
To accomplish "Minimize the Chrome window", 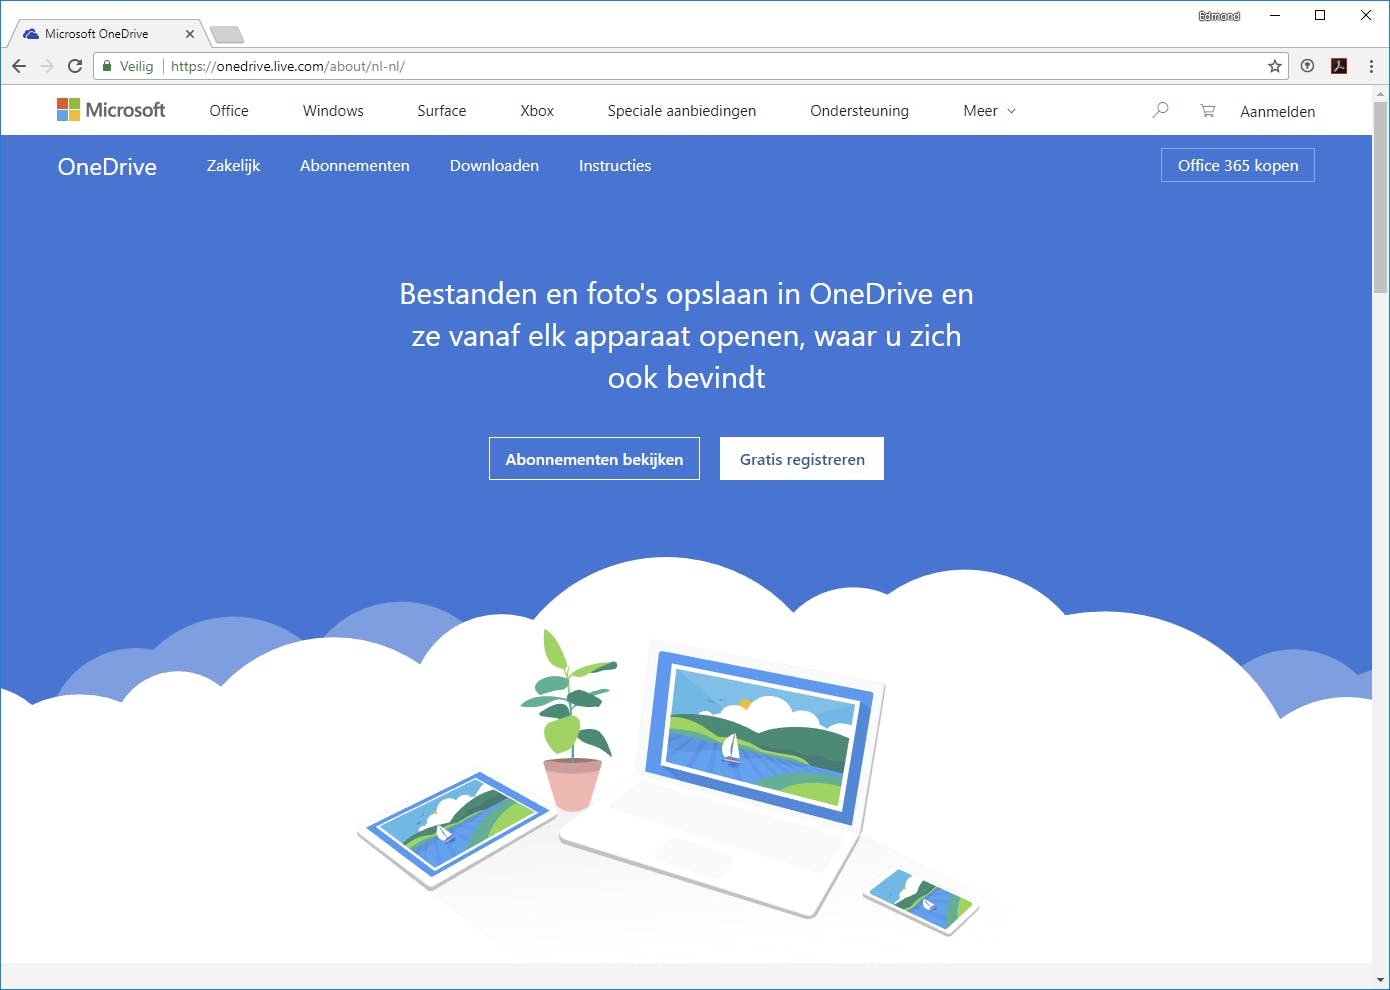I will coord(1275,15).
